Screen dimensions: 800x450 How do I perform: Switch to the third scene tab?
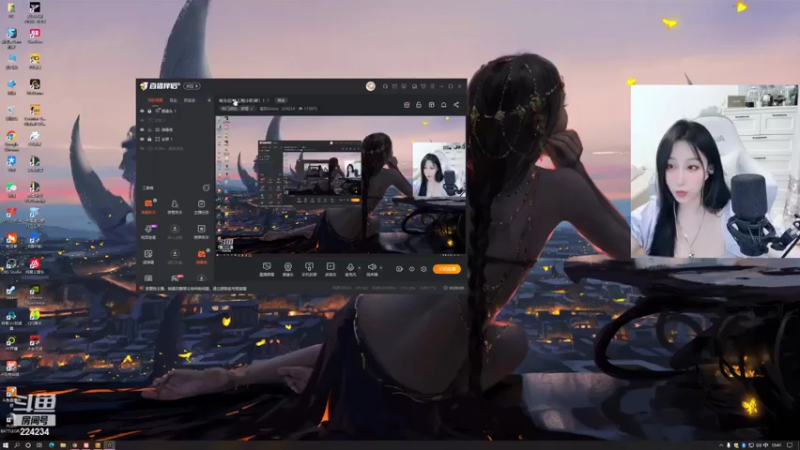[189, 101]
